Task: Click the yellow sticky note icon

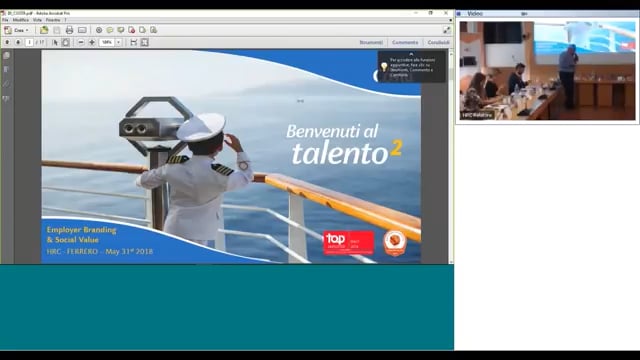Action: [x=110, y=30]
